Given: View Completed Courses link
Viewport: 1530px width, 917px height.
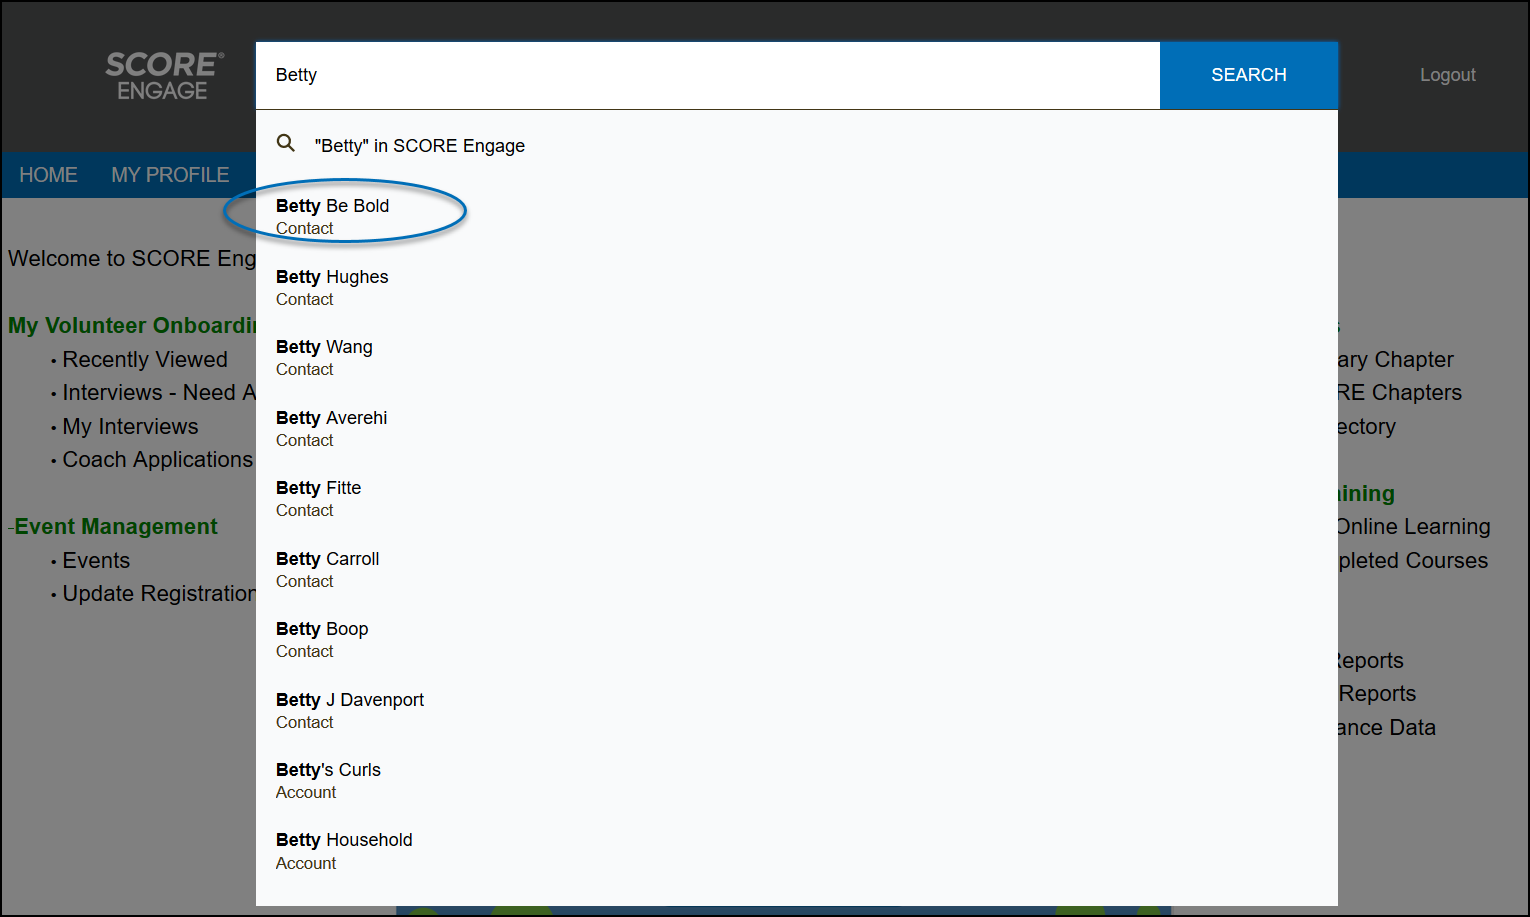Looking at the screenshot, I should (1413, 560).
